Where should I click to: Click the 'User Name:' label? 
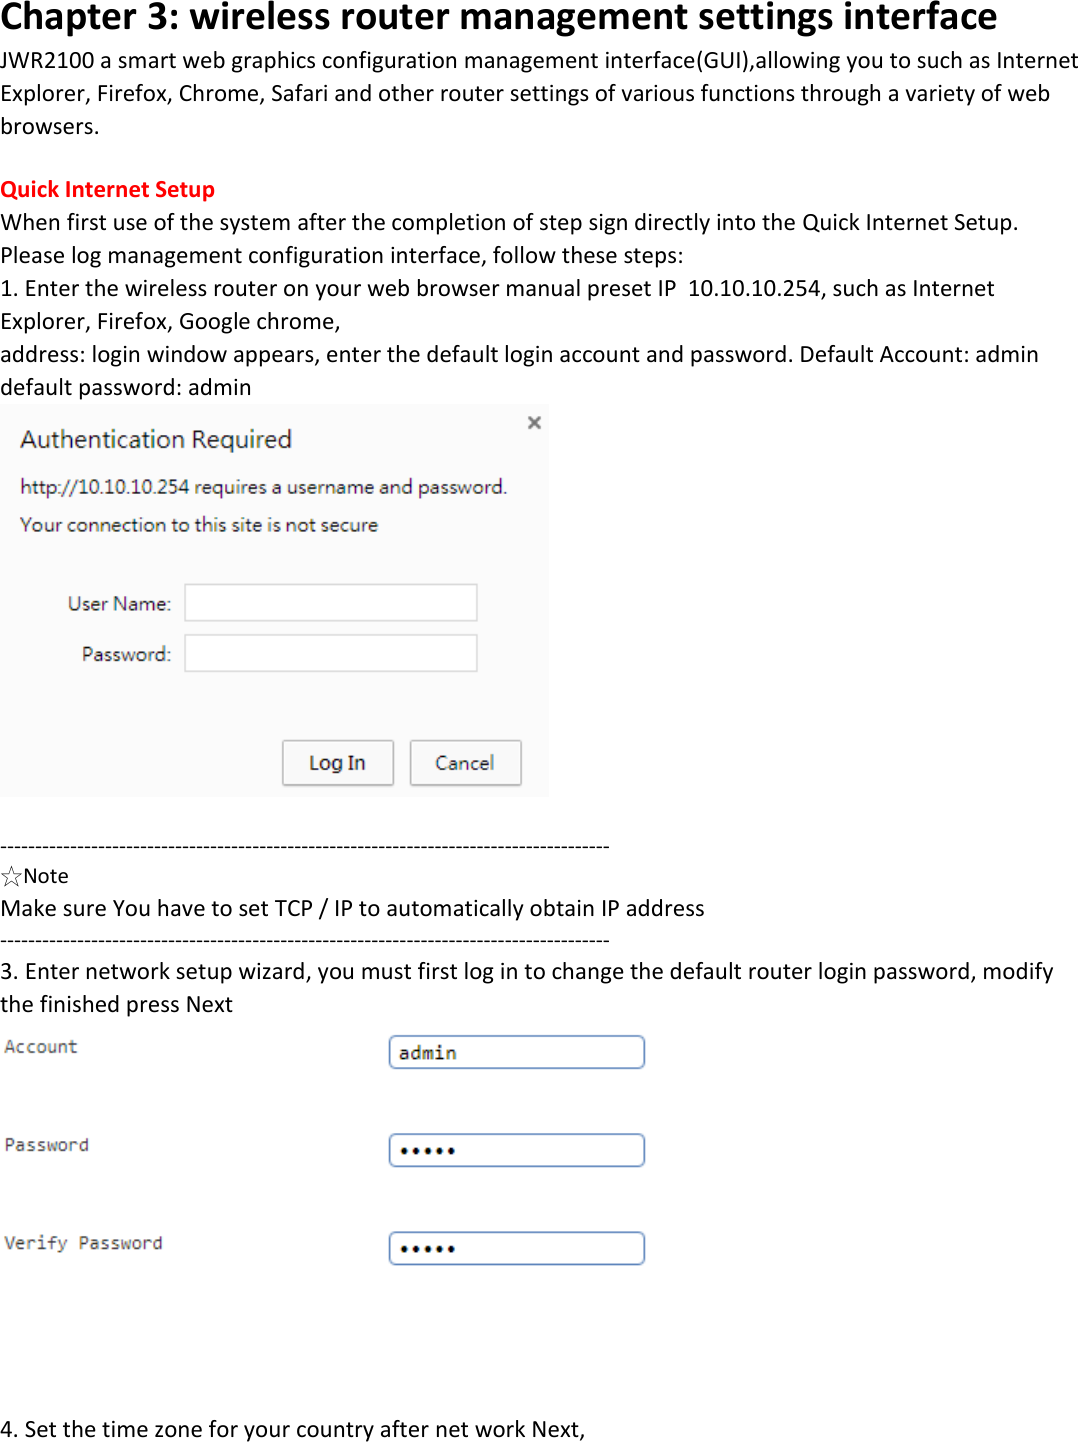[119, 604]
